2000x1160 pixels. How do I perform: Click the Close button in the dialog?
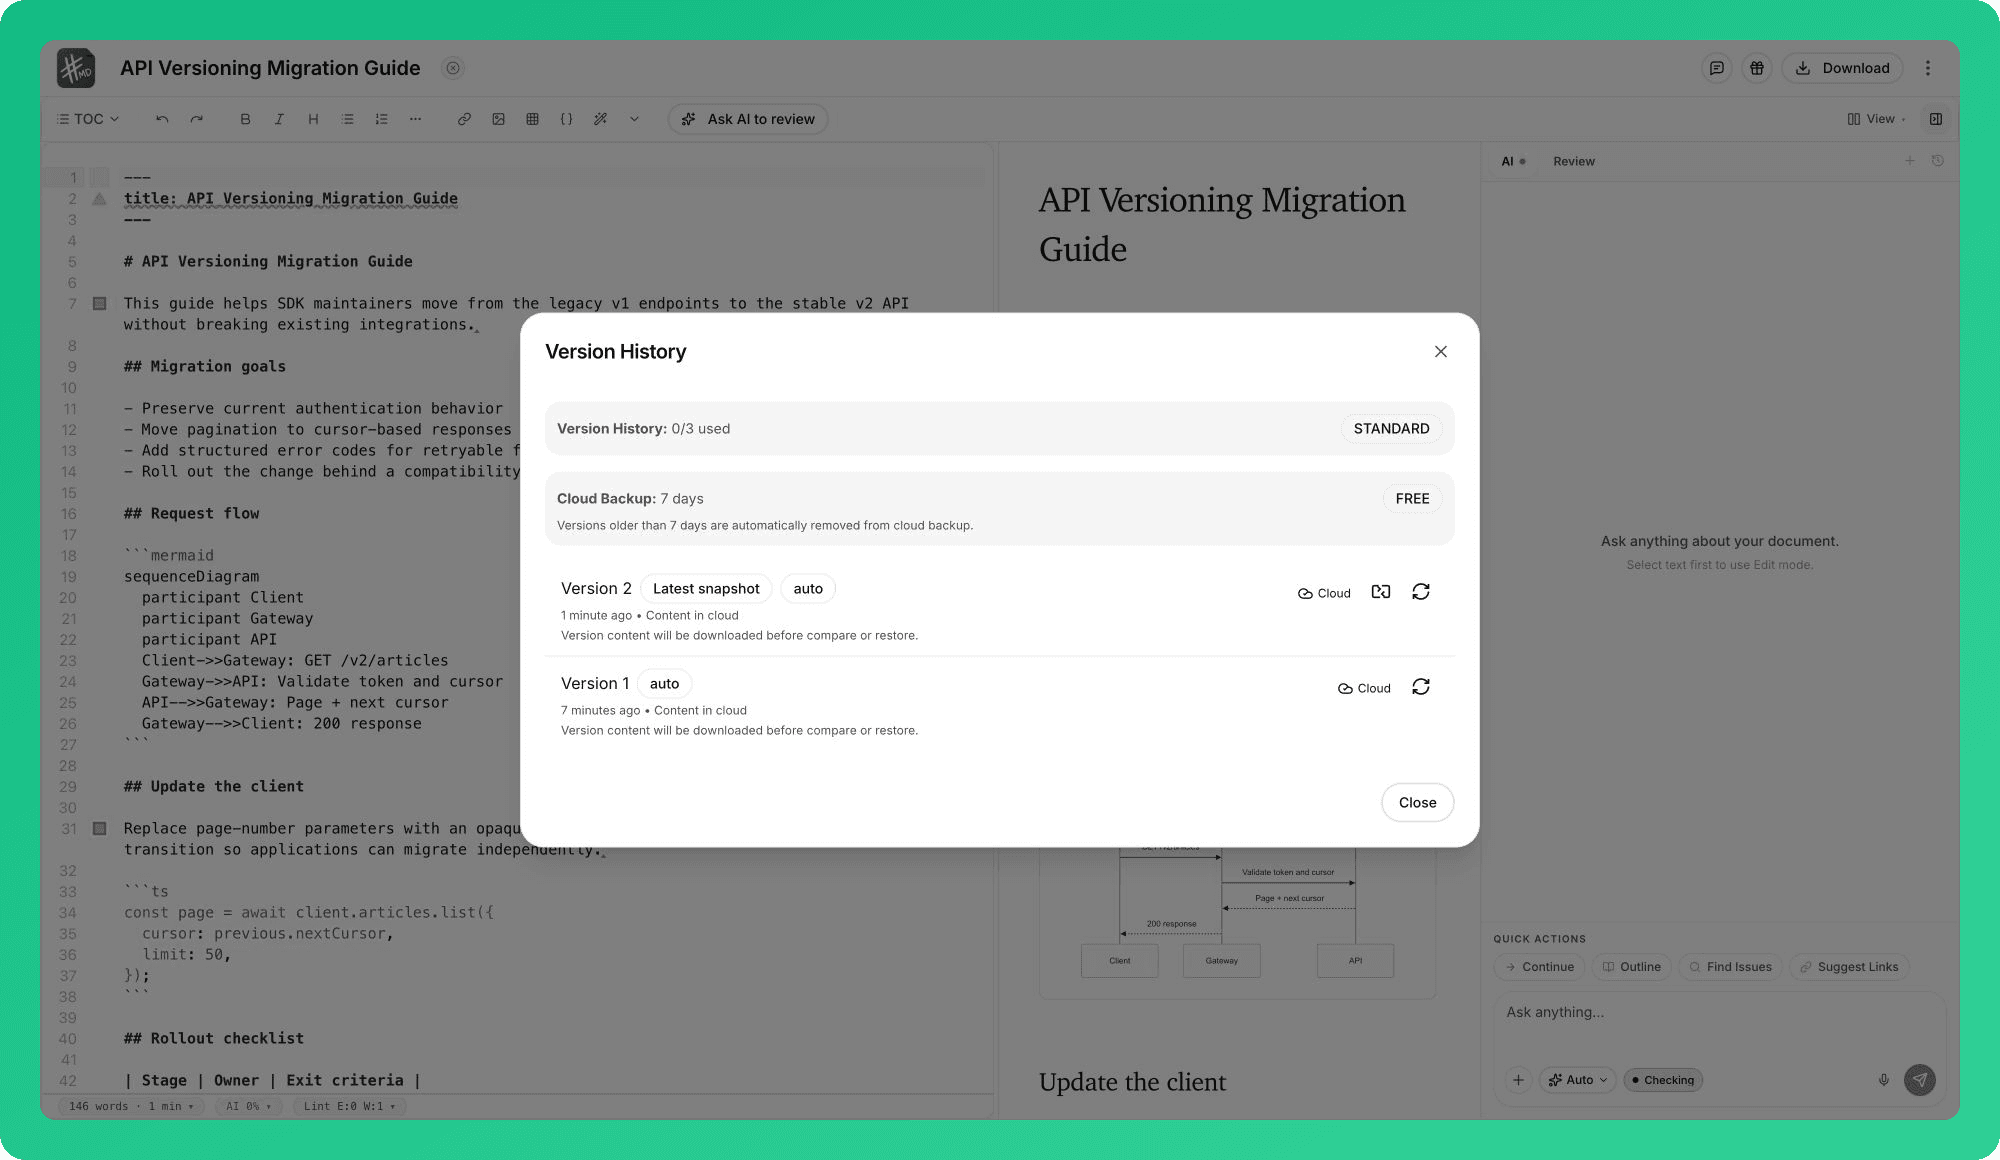(1417, 802)
